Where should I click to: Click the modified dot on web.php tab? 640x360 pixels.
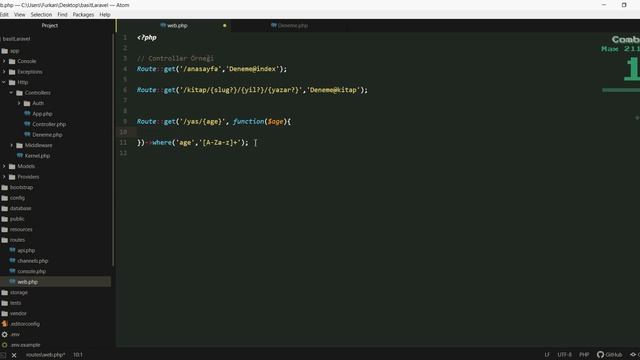[224, 26]
